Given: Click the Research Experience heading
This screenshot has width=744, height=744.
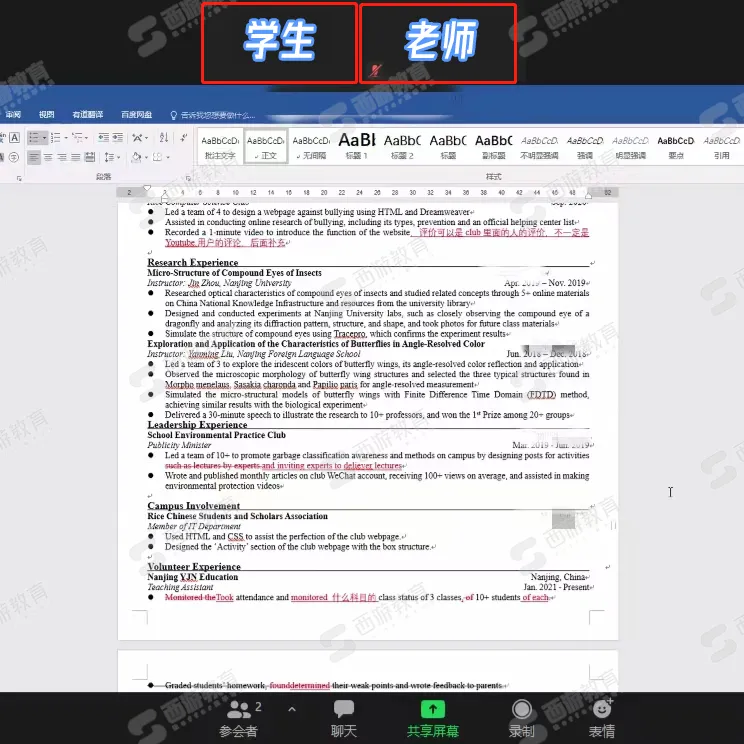Looking at the screenshot, I should point(193,262).
